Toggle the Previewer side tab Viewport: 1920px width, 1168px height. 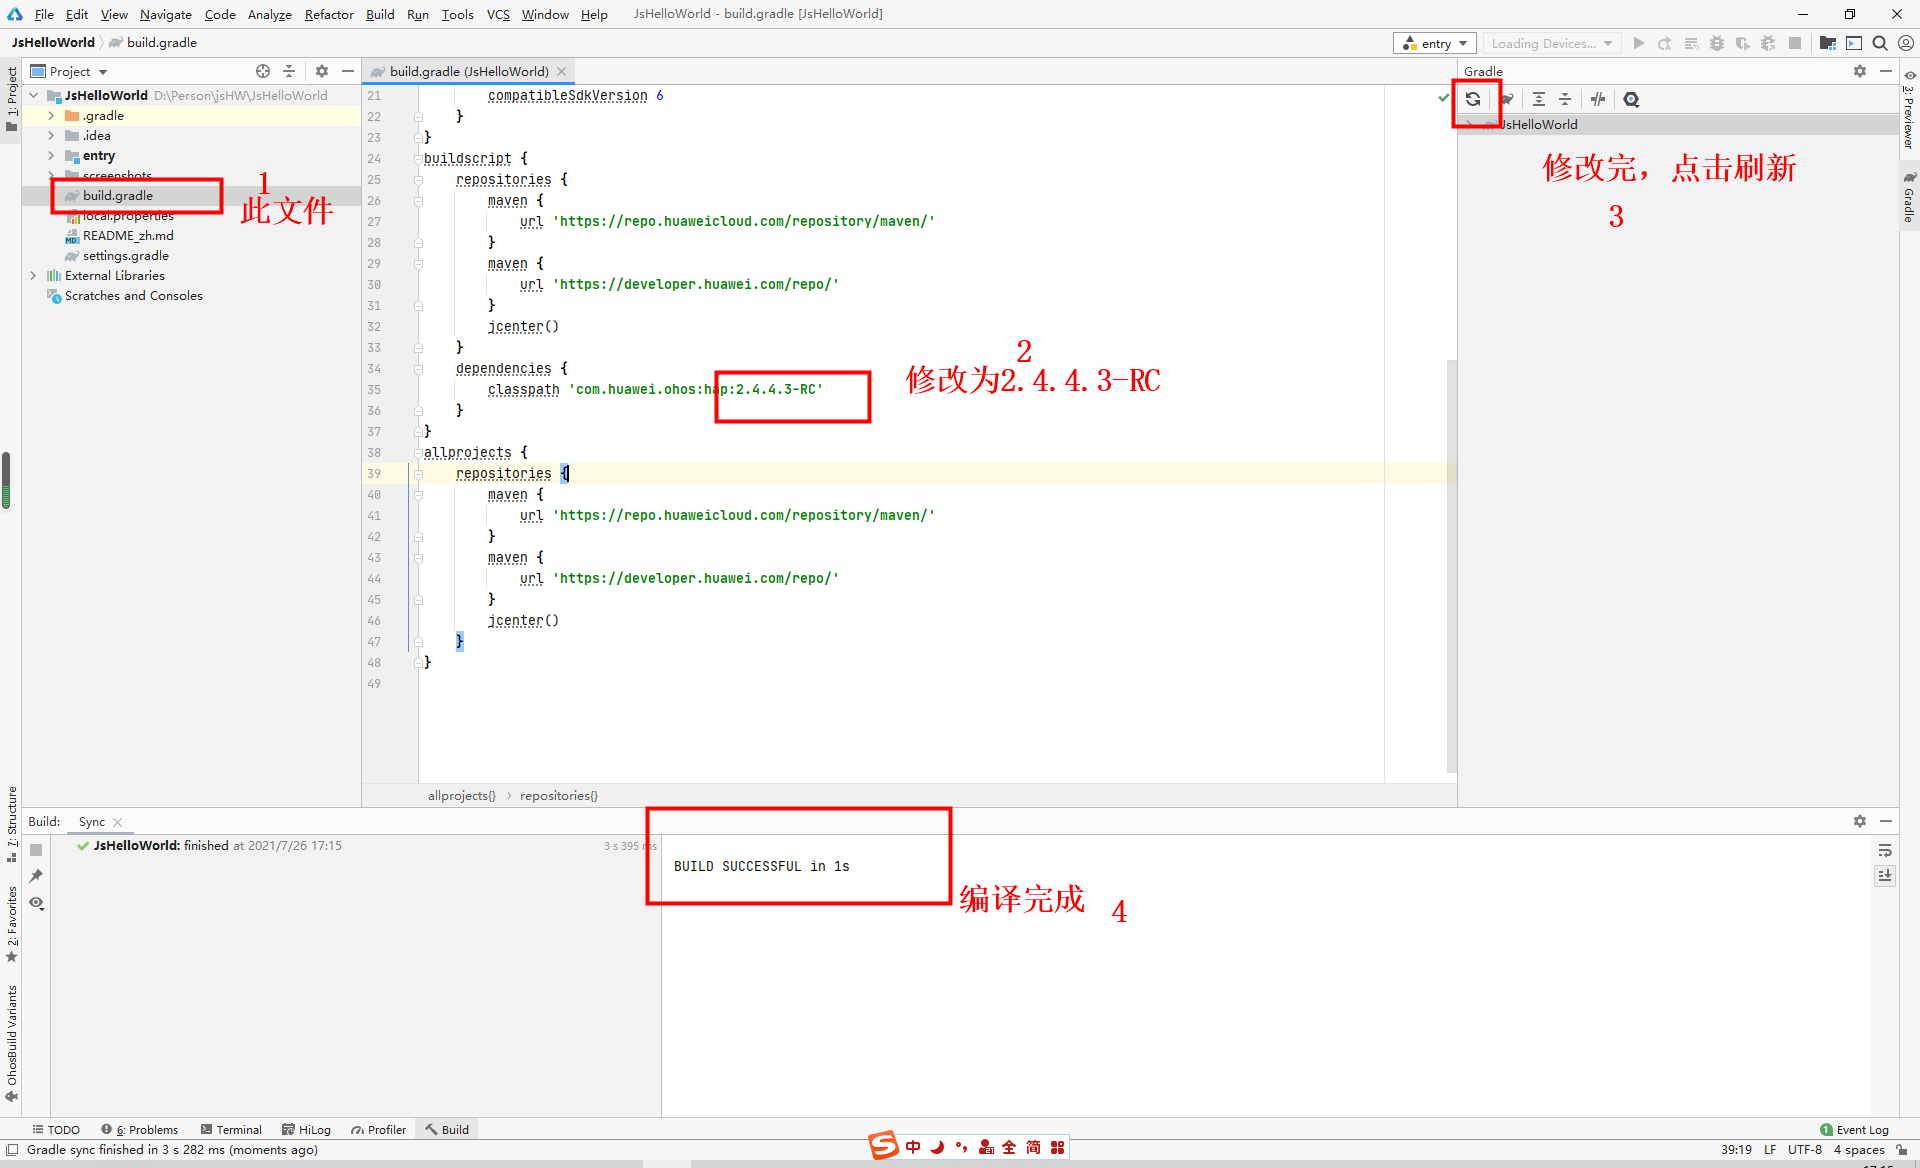click(1909, 110)
